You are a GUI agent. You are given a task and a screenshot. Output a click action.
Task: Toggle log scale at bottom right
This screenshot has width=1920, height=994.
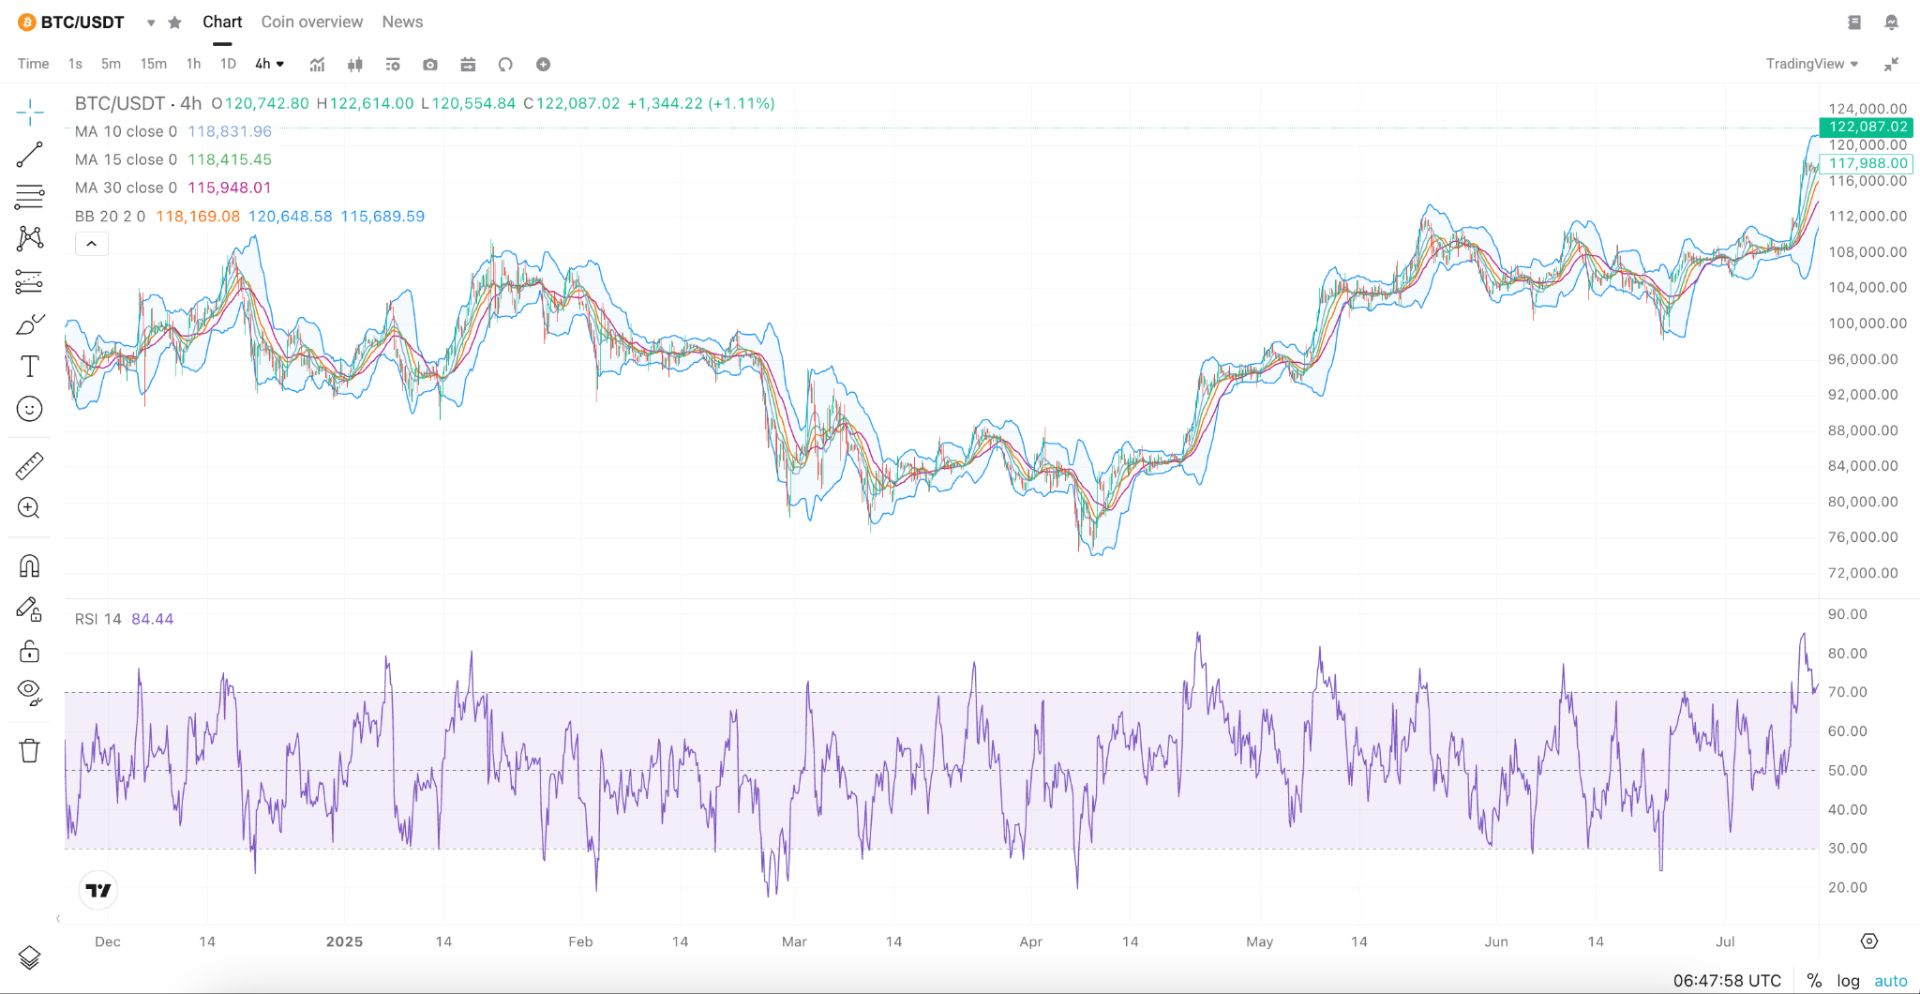pyautogui.click(x=1848, y=981)
